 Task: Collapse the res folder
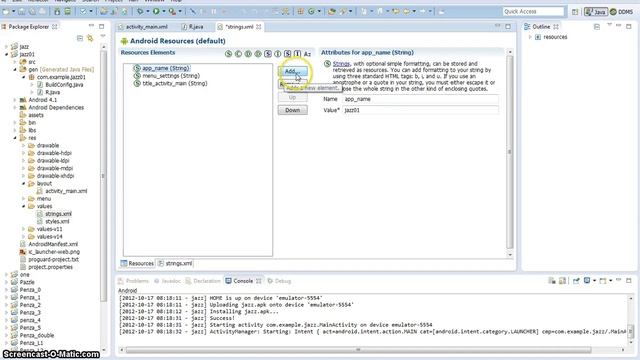click(15, 138)
